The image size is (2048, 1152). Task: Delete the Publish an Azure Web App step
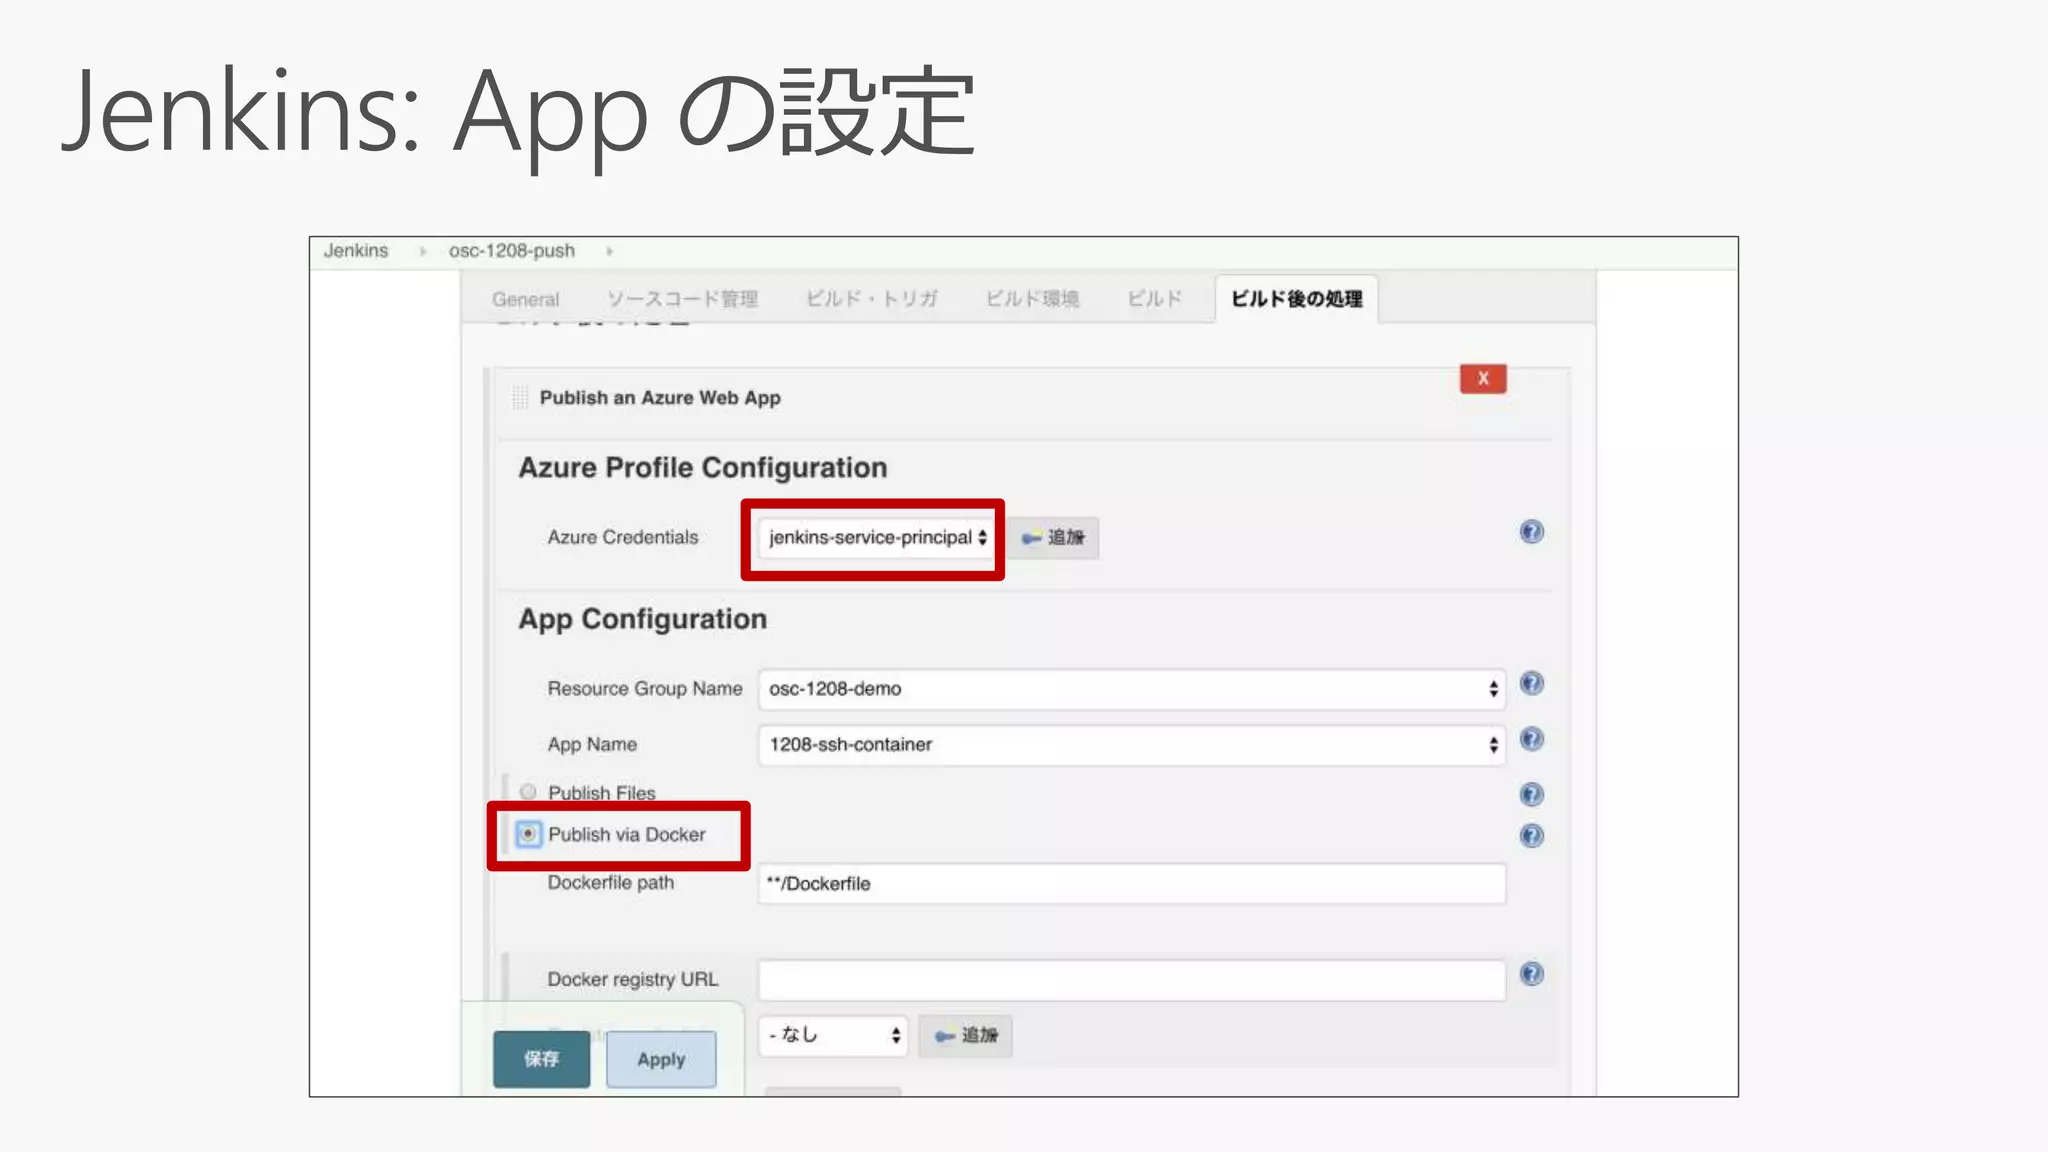pos(1482,379)
